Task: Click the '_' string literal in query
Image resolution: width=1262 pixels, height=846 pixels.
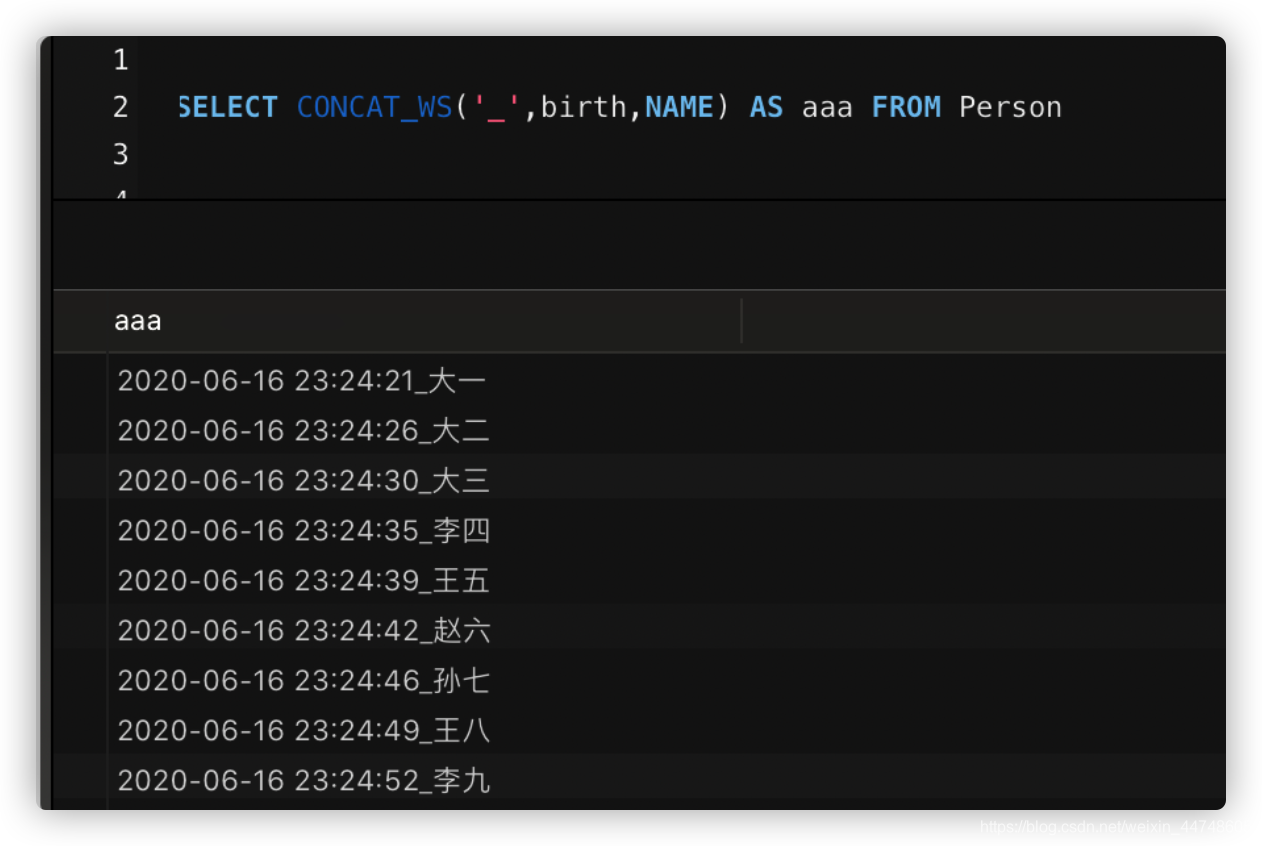Action: [x=497, y=108]
